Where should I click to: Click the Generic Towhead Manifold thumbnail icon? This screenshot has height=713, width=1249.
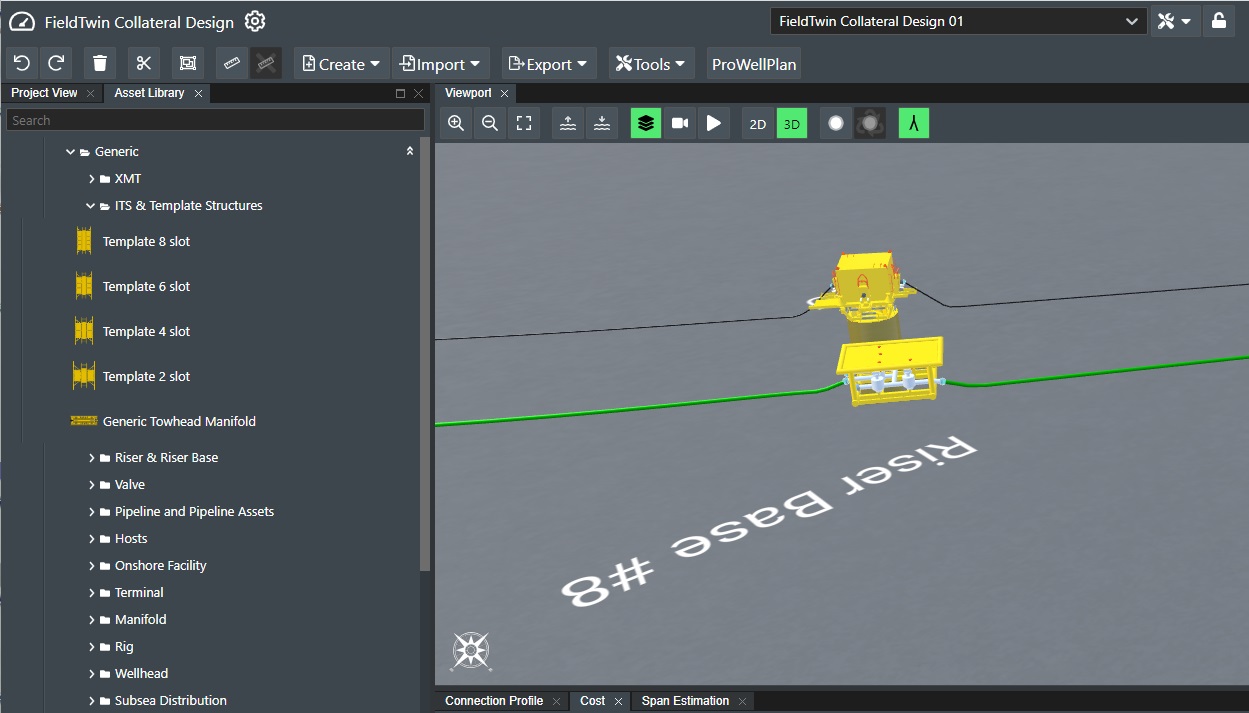(x=84, y=421)
